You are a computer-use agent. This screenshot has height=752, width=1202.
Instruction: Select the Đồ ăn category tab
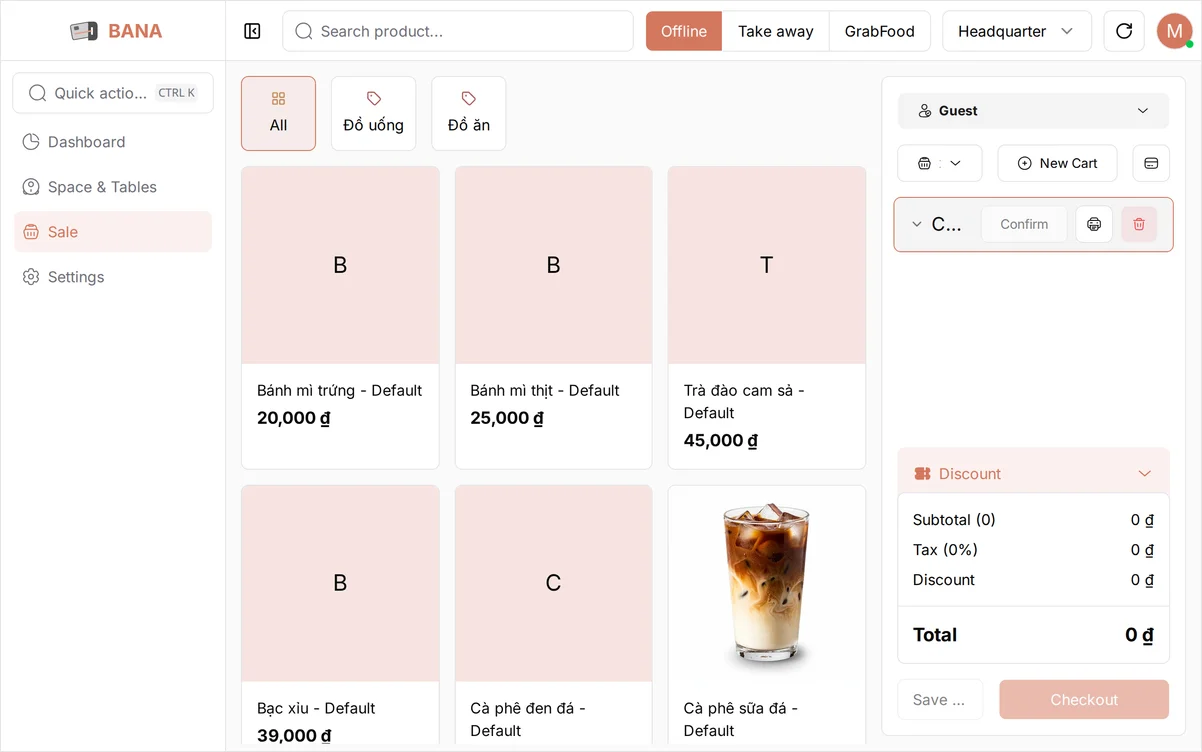(x=468, y=113)
